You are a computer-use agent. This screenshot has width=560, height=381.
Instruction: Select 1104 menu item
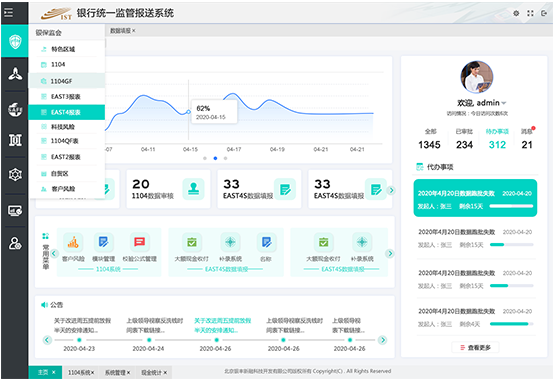pyautogui.click(x=67, y=65)
